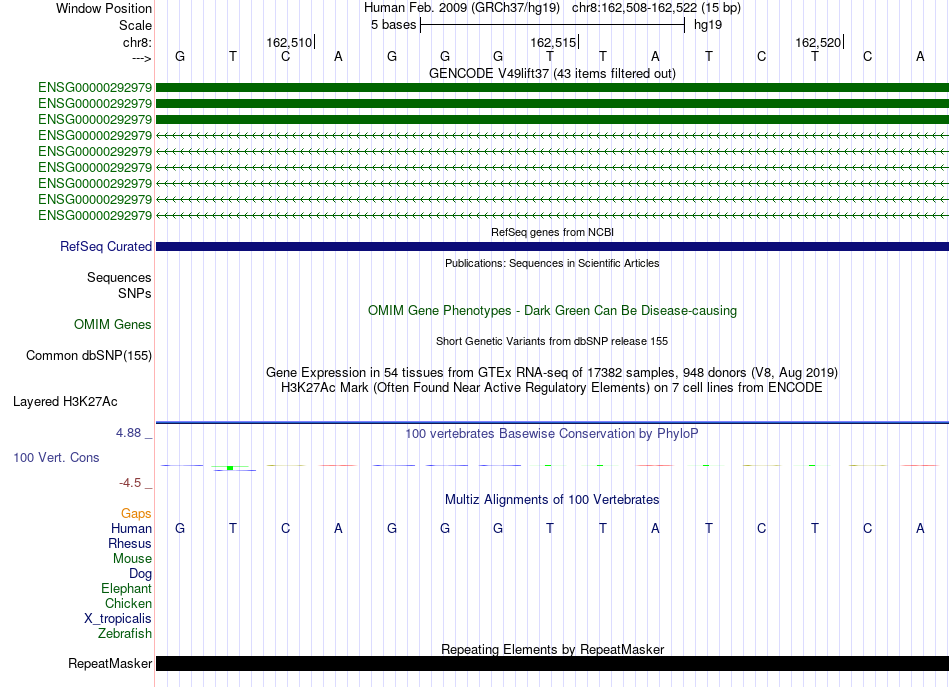Click the -4.5 lower PhyloP scale value

tap(130, 482)
